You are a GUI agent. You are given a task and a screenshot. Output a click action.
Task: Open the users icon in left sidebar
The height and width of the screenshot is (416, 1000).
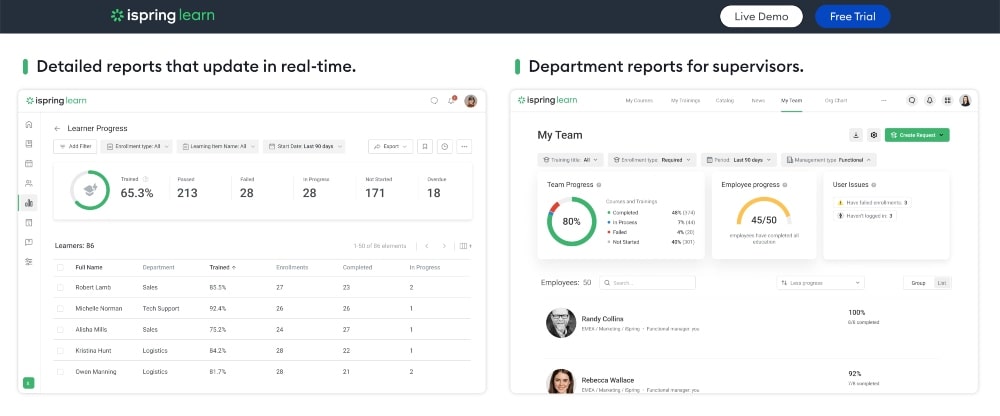pos(29,183)
